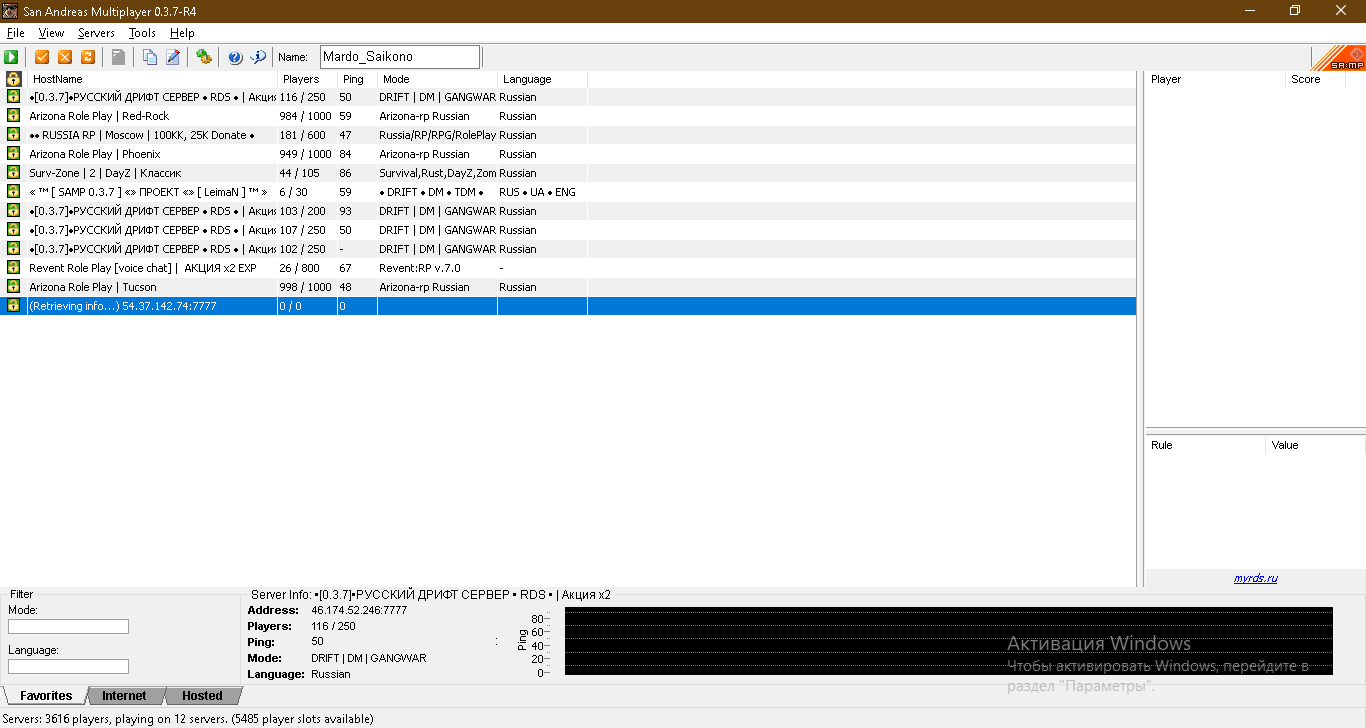Open the Help menu
Viewport: 1366px width, 728px height.
pos(182,33)
